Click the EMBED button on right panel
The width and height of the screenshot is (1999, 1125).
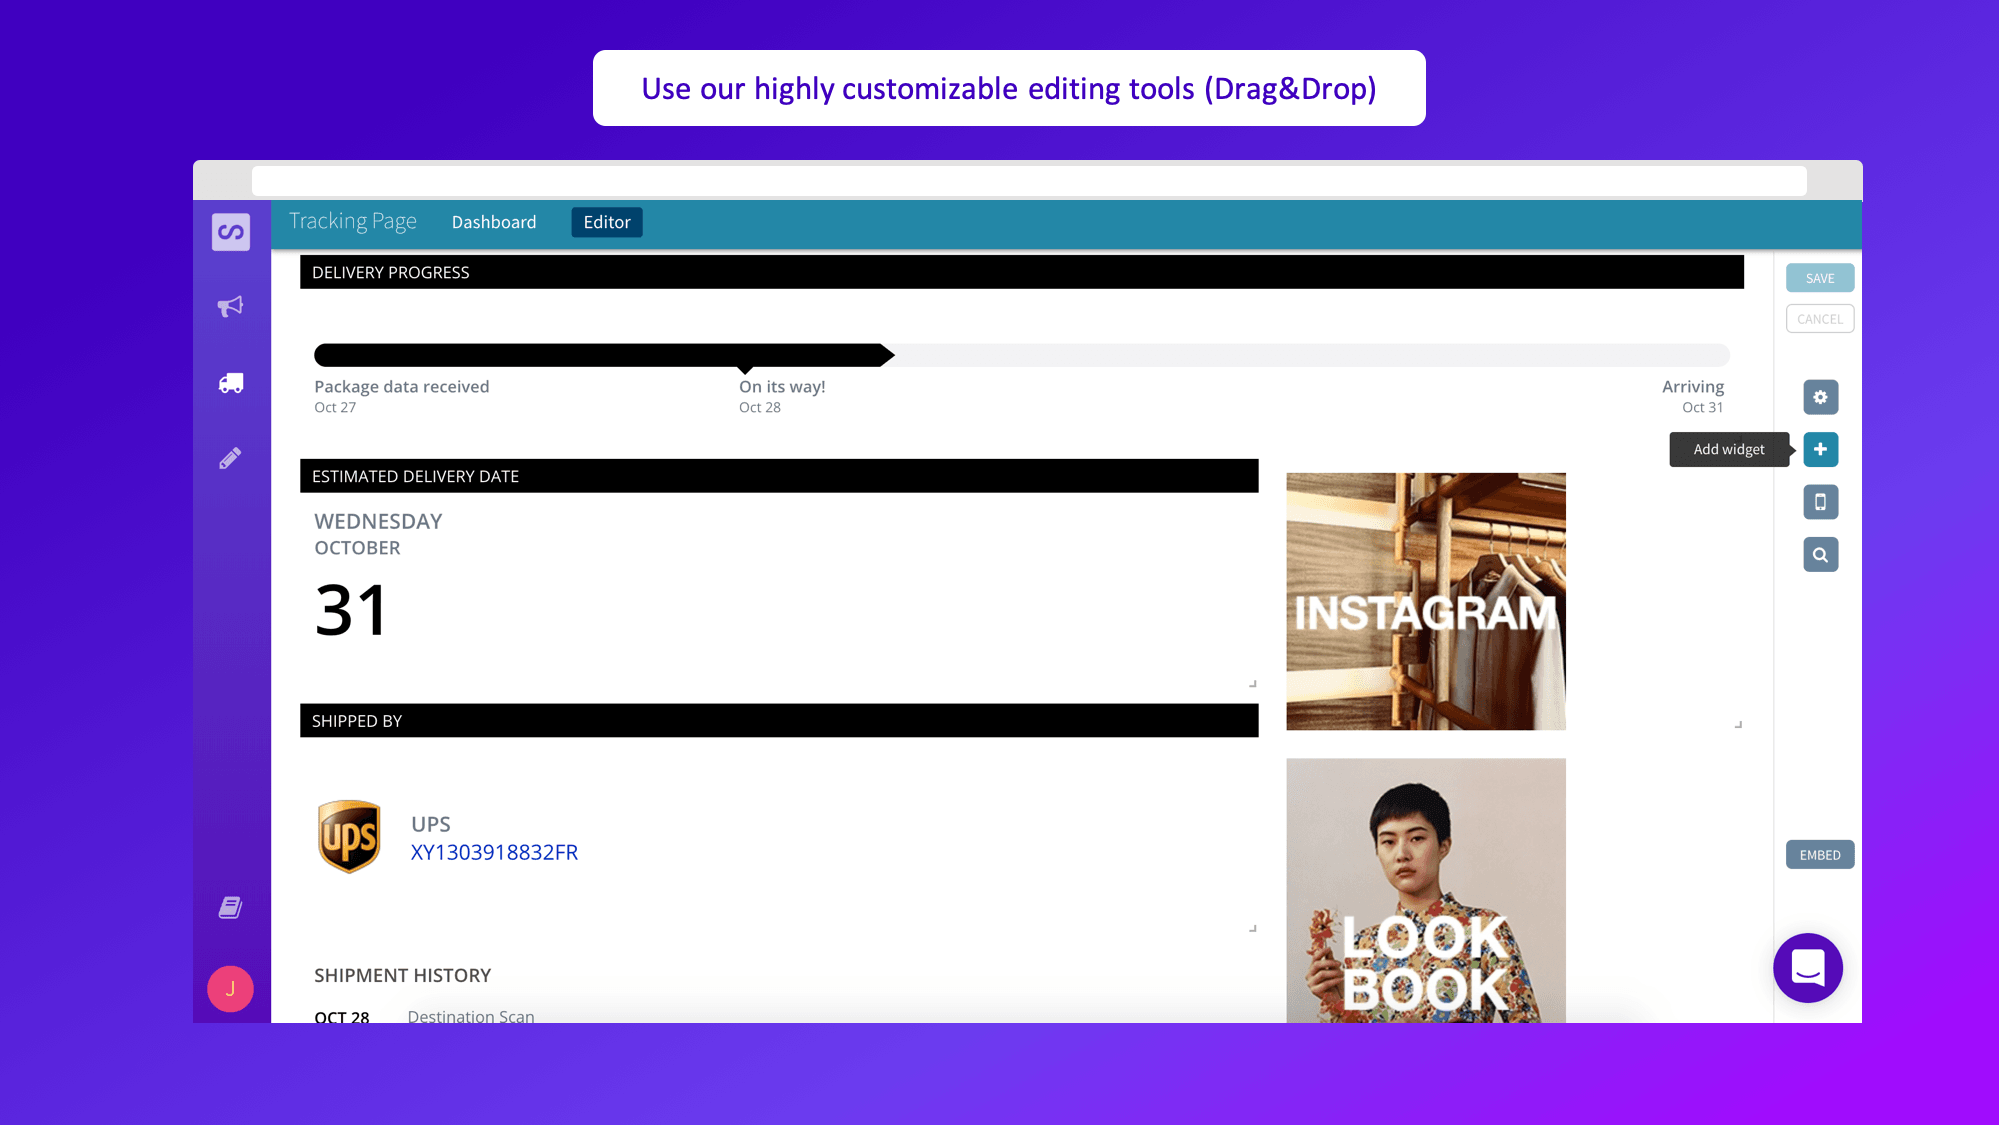point(1821,854)
